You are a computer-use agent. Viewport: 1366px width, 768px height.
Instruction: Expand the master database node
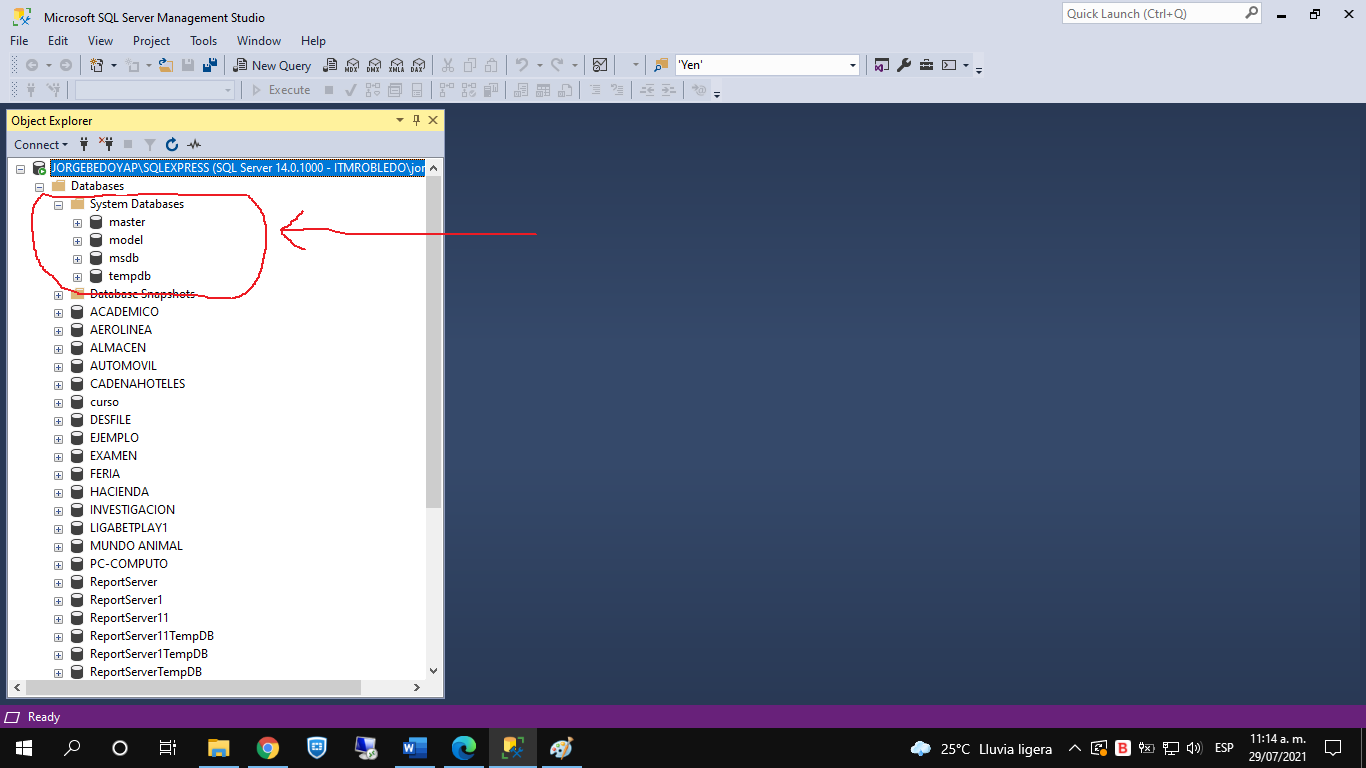[77, 223]
